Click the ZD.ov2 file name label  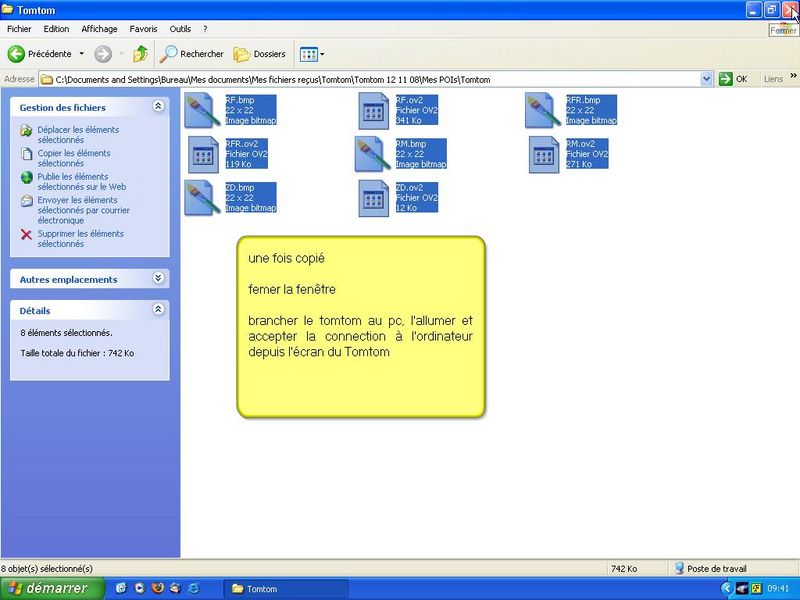410,188
